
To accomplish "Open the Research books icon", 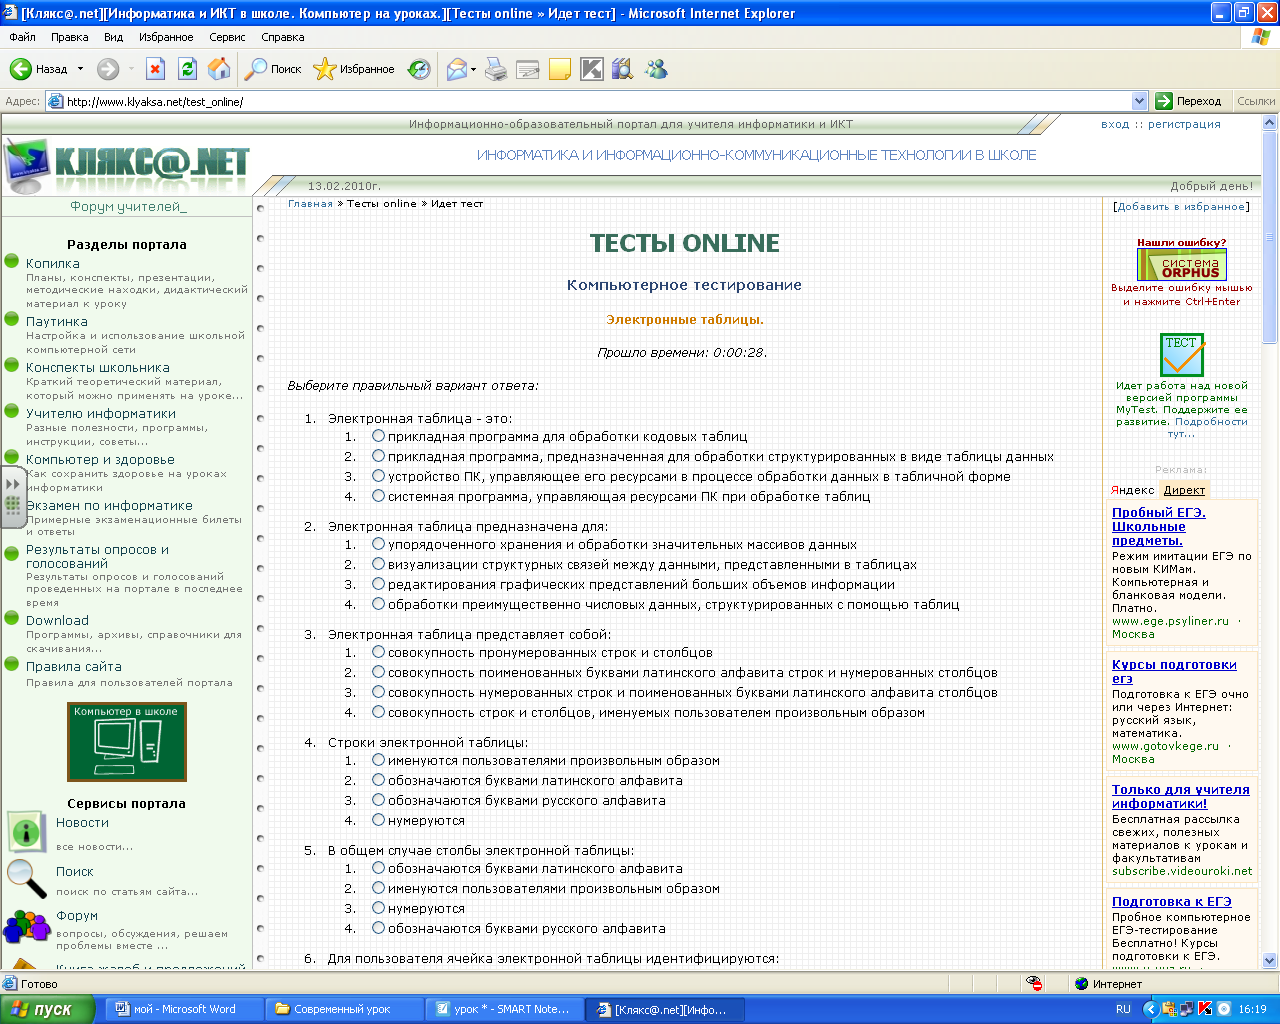I will coord(623,69).
